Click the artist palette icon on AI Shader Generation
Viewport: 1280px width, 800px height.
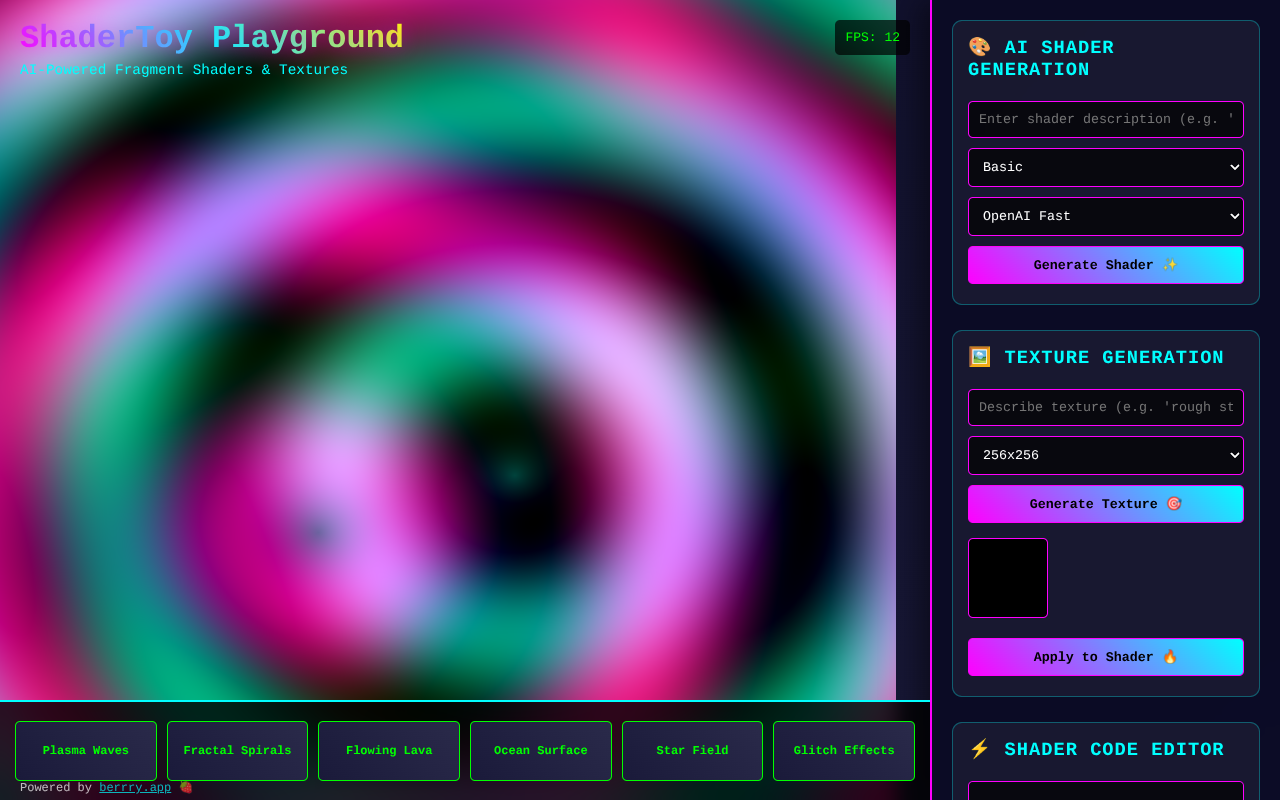tap(978, 46)
